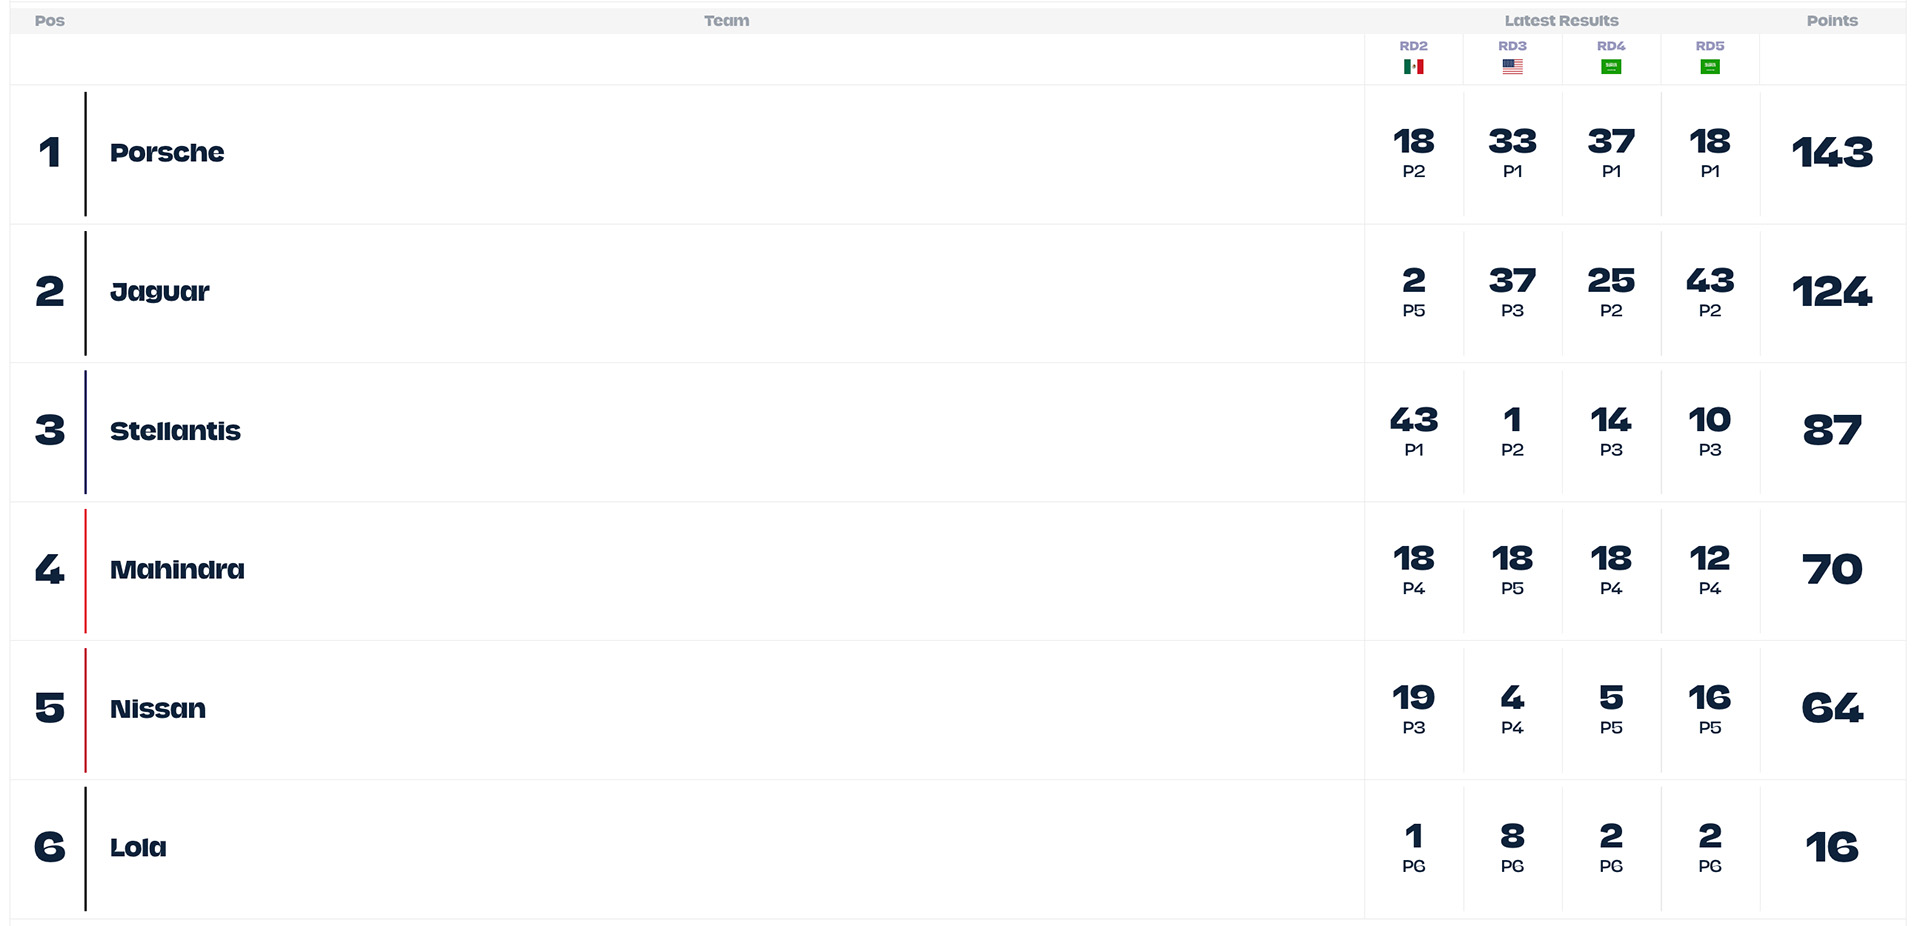Click the Pos column header

[49, 21]
